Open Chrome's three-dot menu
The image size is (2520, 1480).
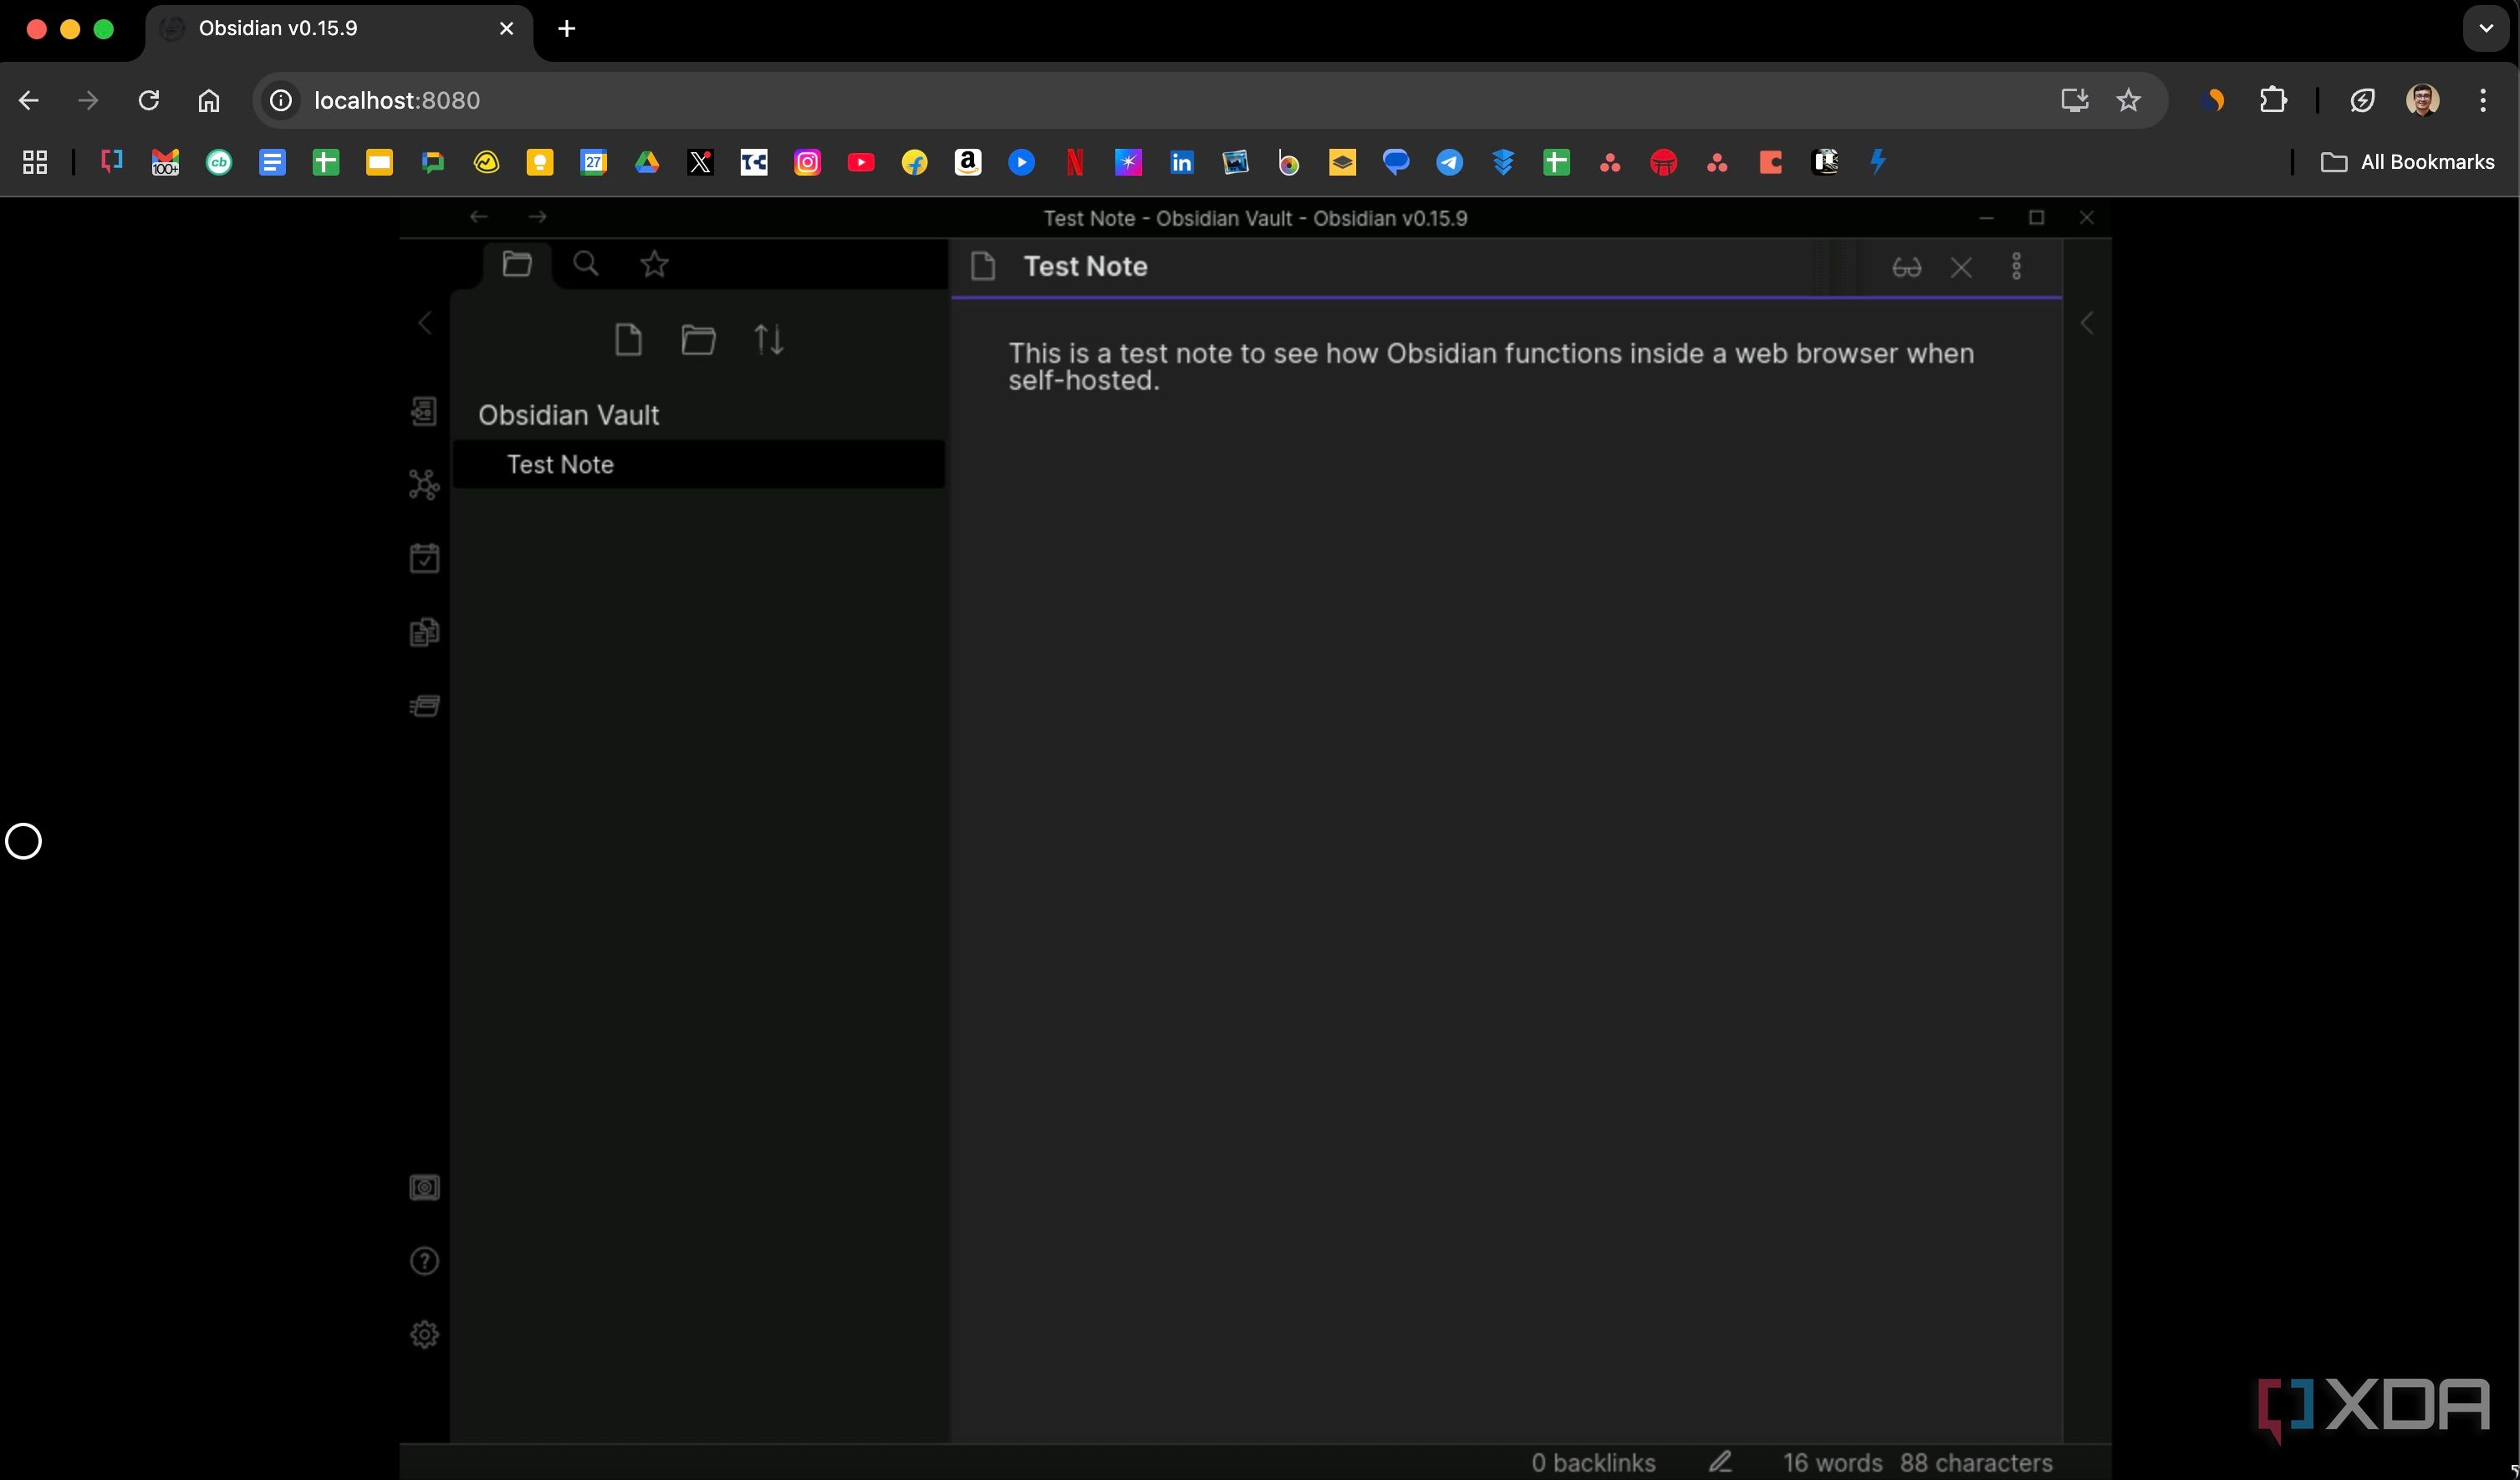(2483, 100)
